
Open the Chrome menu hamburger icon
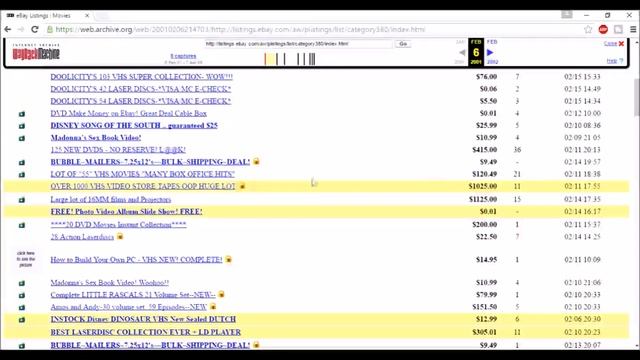pos(633,29)
